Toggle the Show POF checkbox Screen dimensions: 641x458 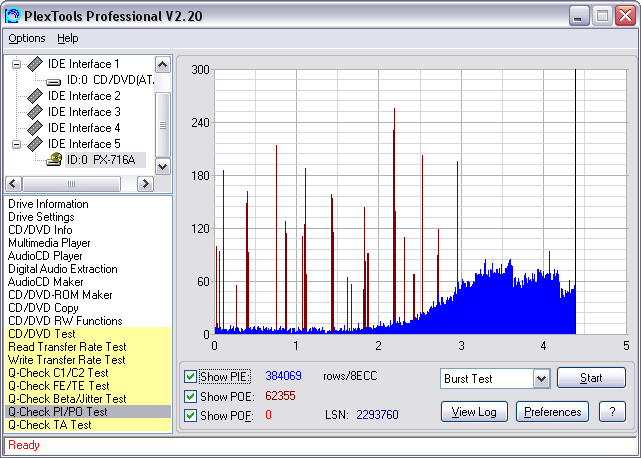[x=190, y=415]
